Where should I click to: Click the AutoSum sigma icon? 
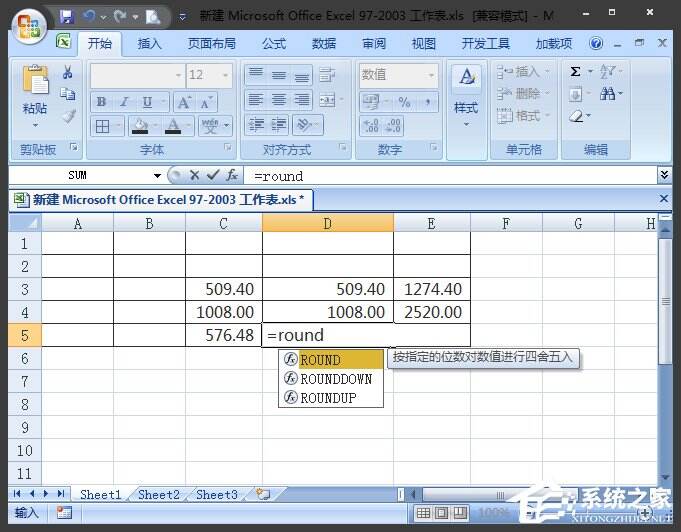point(575,72)
